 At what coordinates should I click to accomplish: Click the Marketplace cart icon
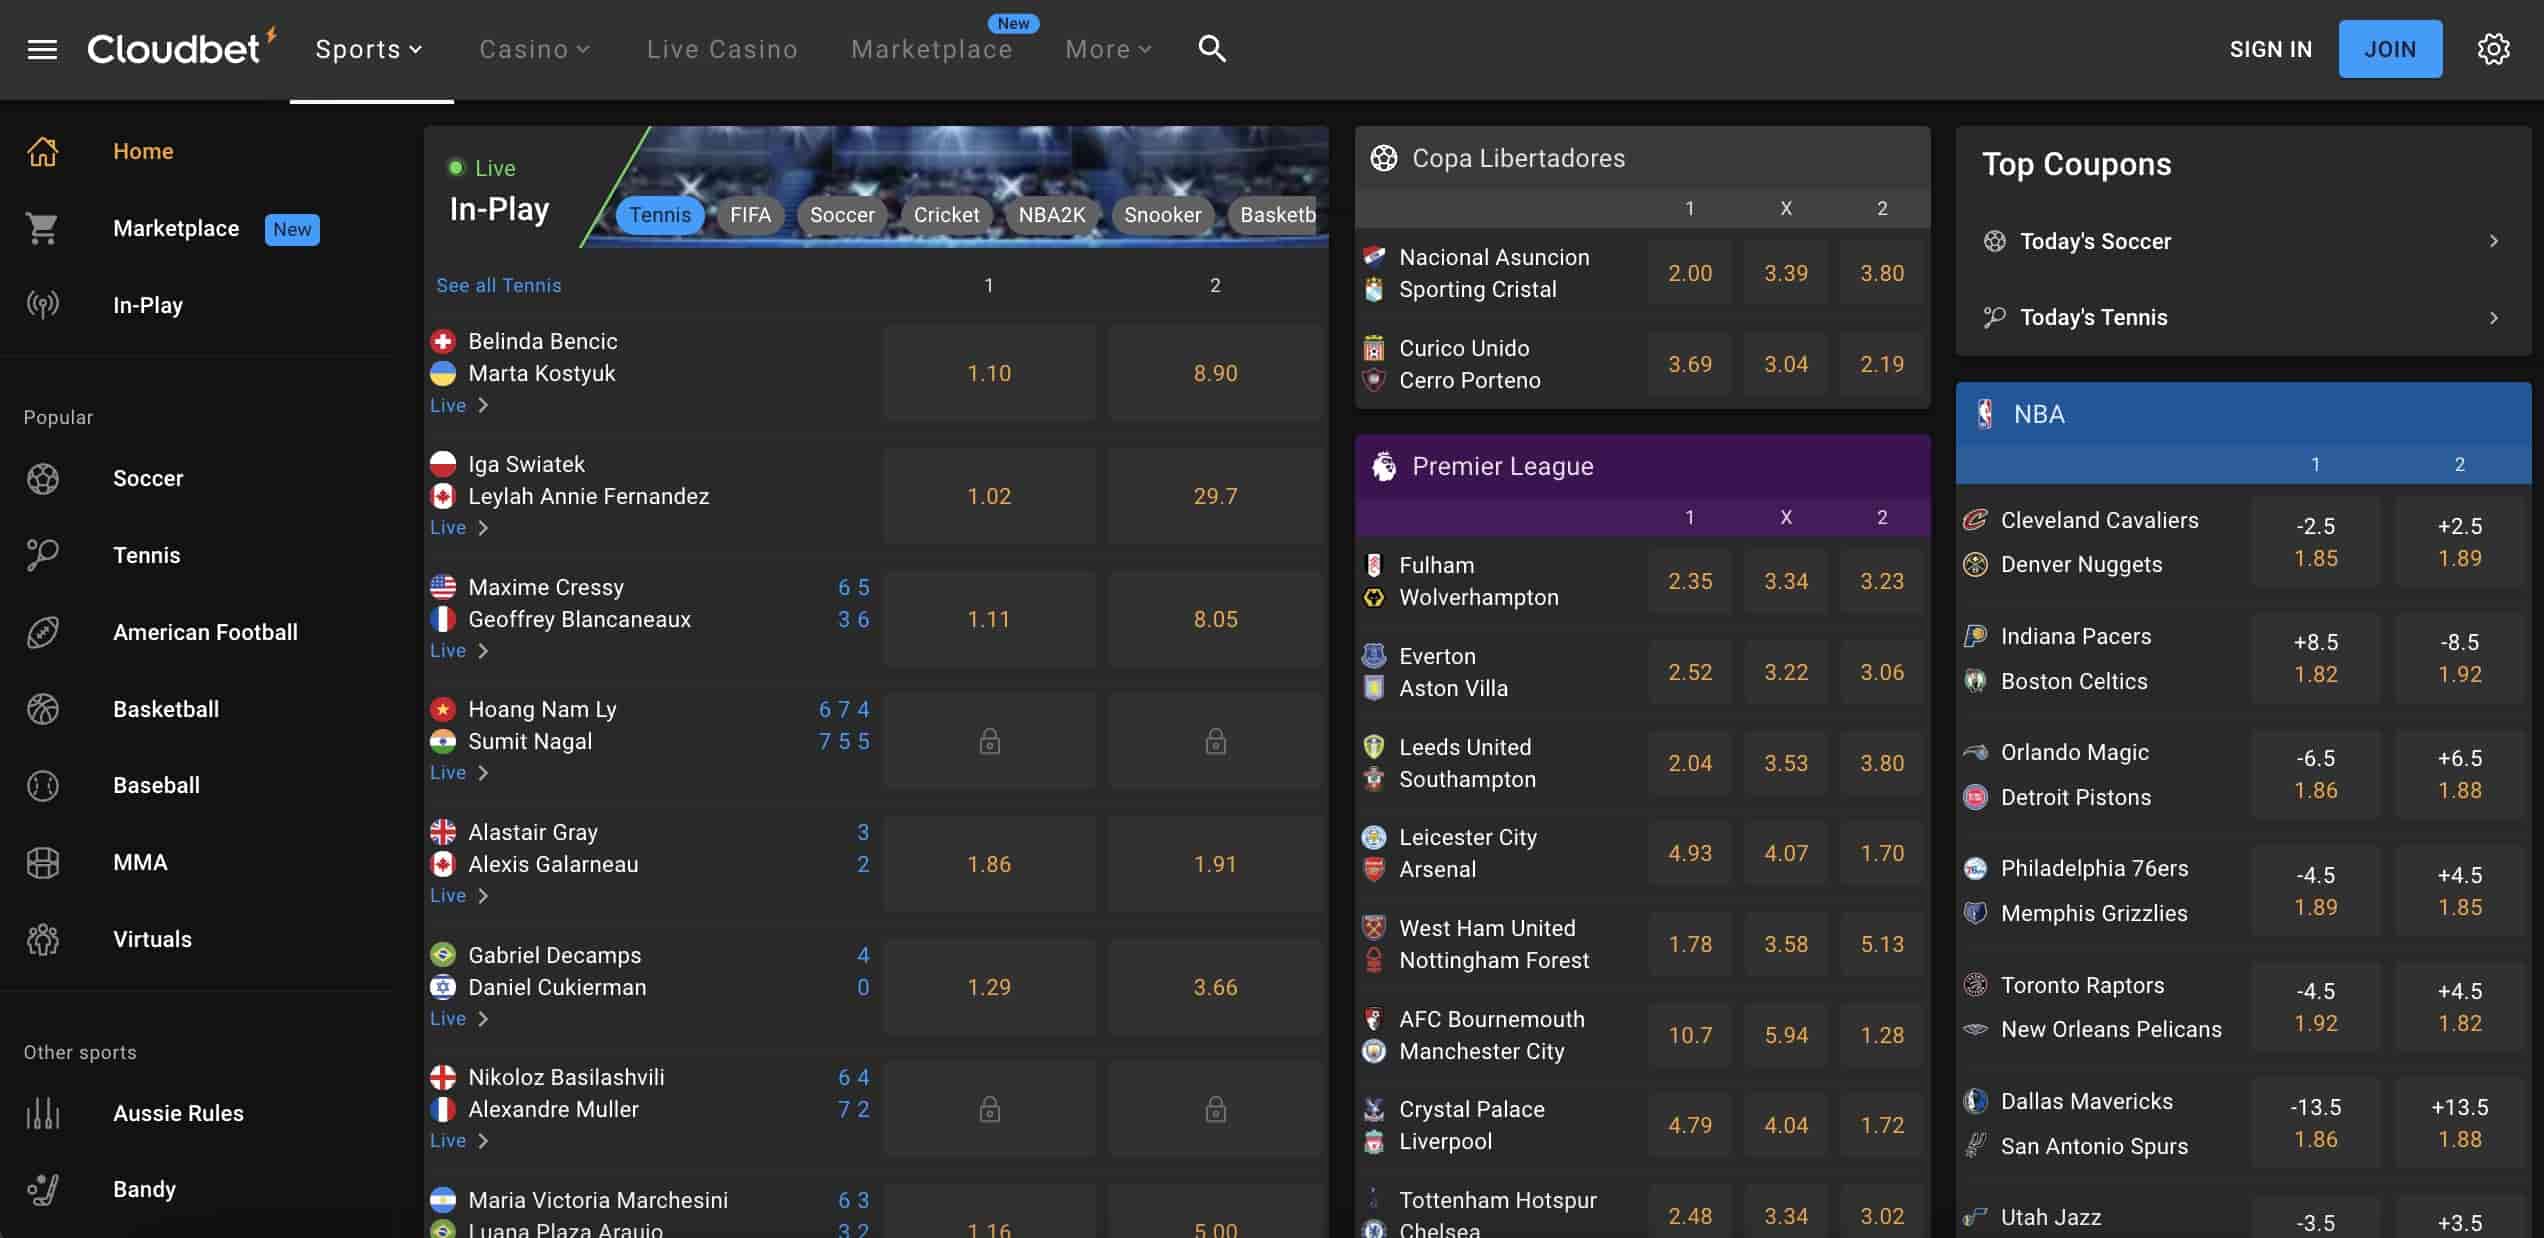[42, 229]
